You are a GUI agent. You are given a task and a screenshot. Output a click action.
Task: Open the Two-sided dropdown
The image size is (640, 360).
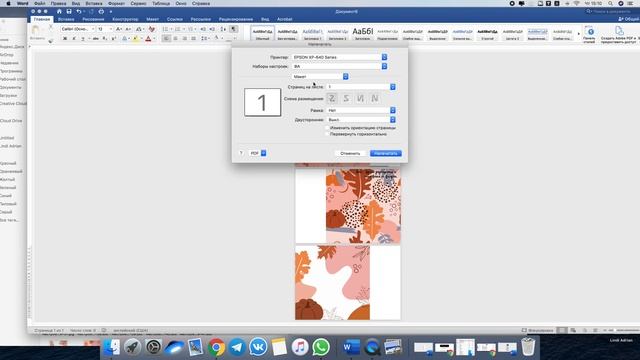pos(361,120)
